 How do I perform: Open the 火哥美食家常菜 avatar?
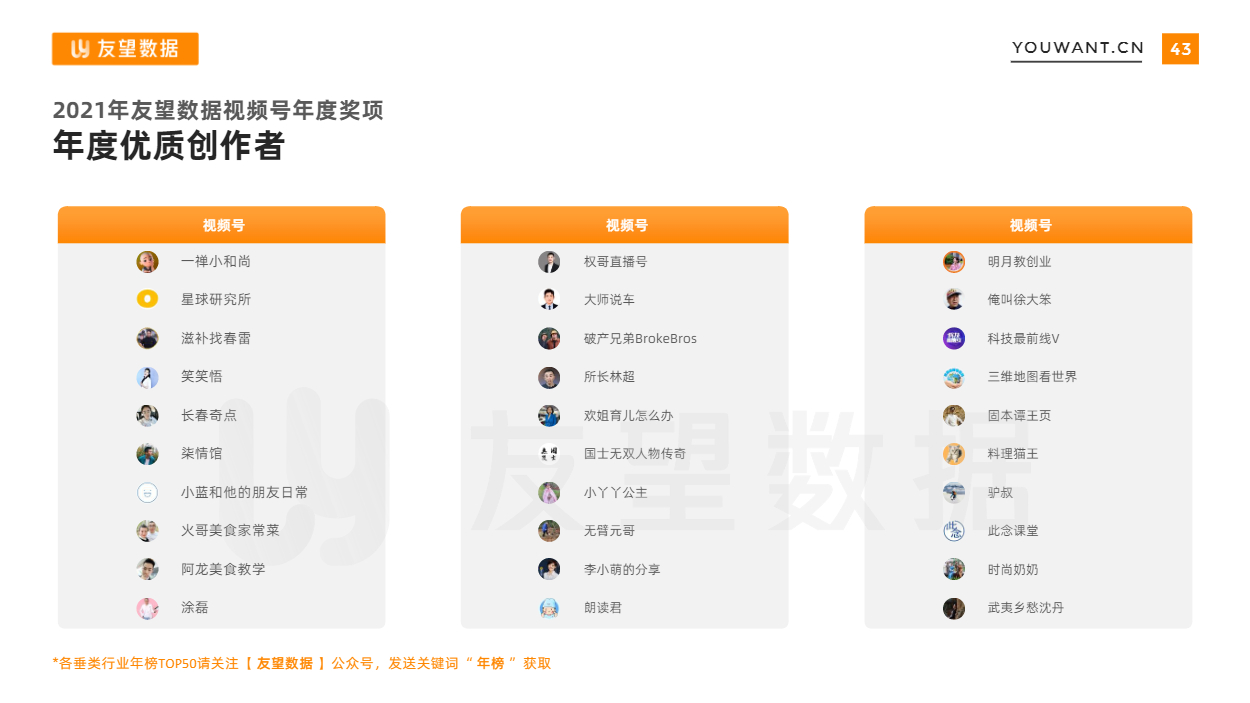(x=147, y=531)
